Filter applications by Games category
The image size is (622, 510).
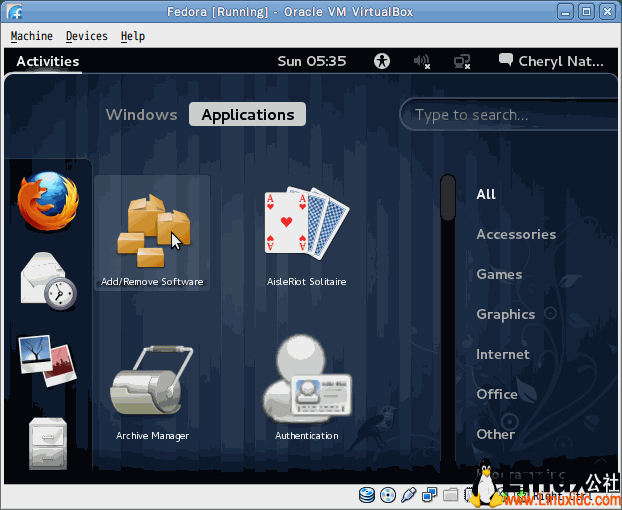pyautogui.click(x=499, y=274)
